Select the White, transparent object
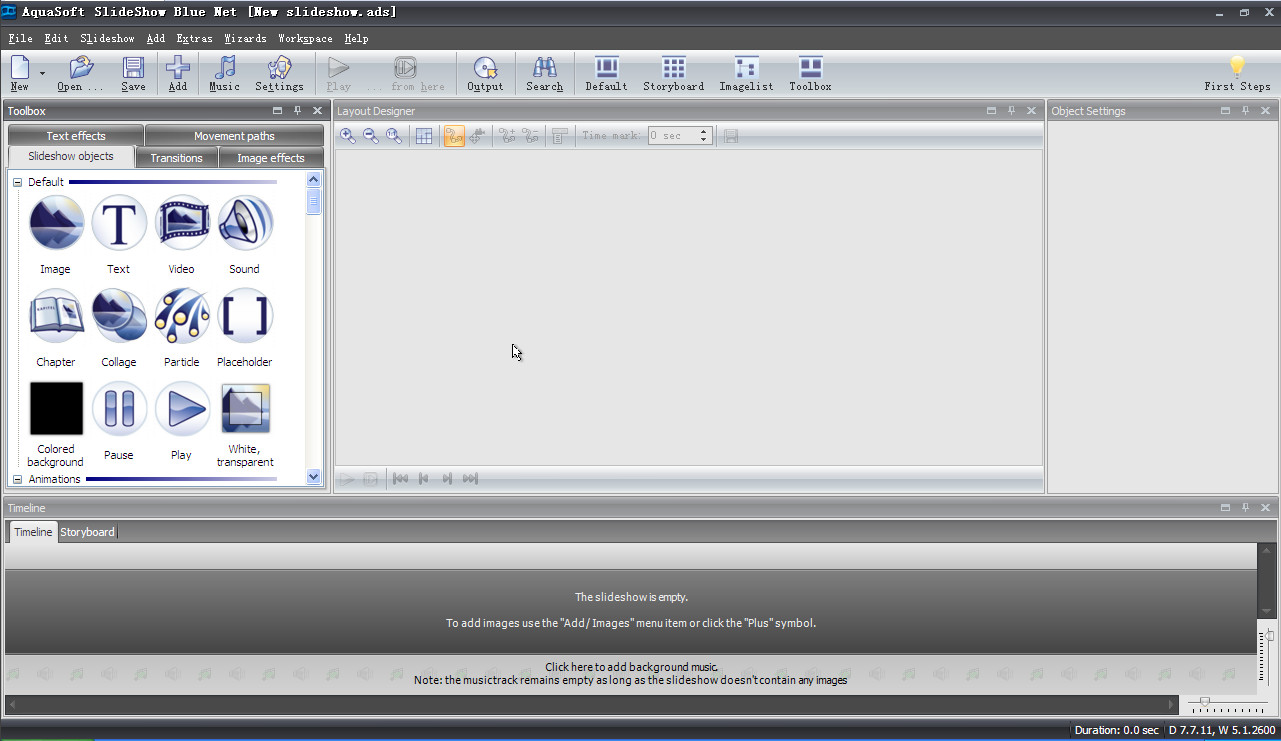 pos(245,408)
